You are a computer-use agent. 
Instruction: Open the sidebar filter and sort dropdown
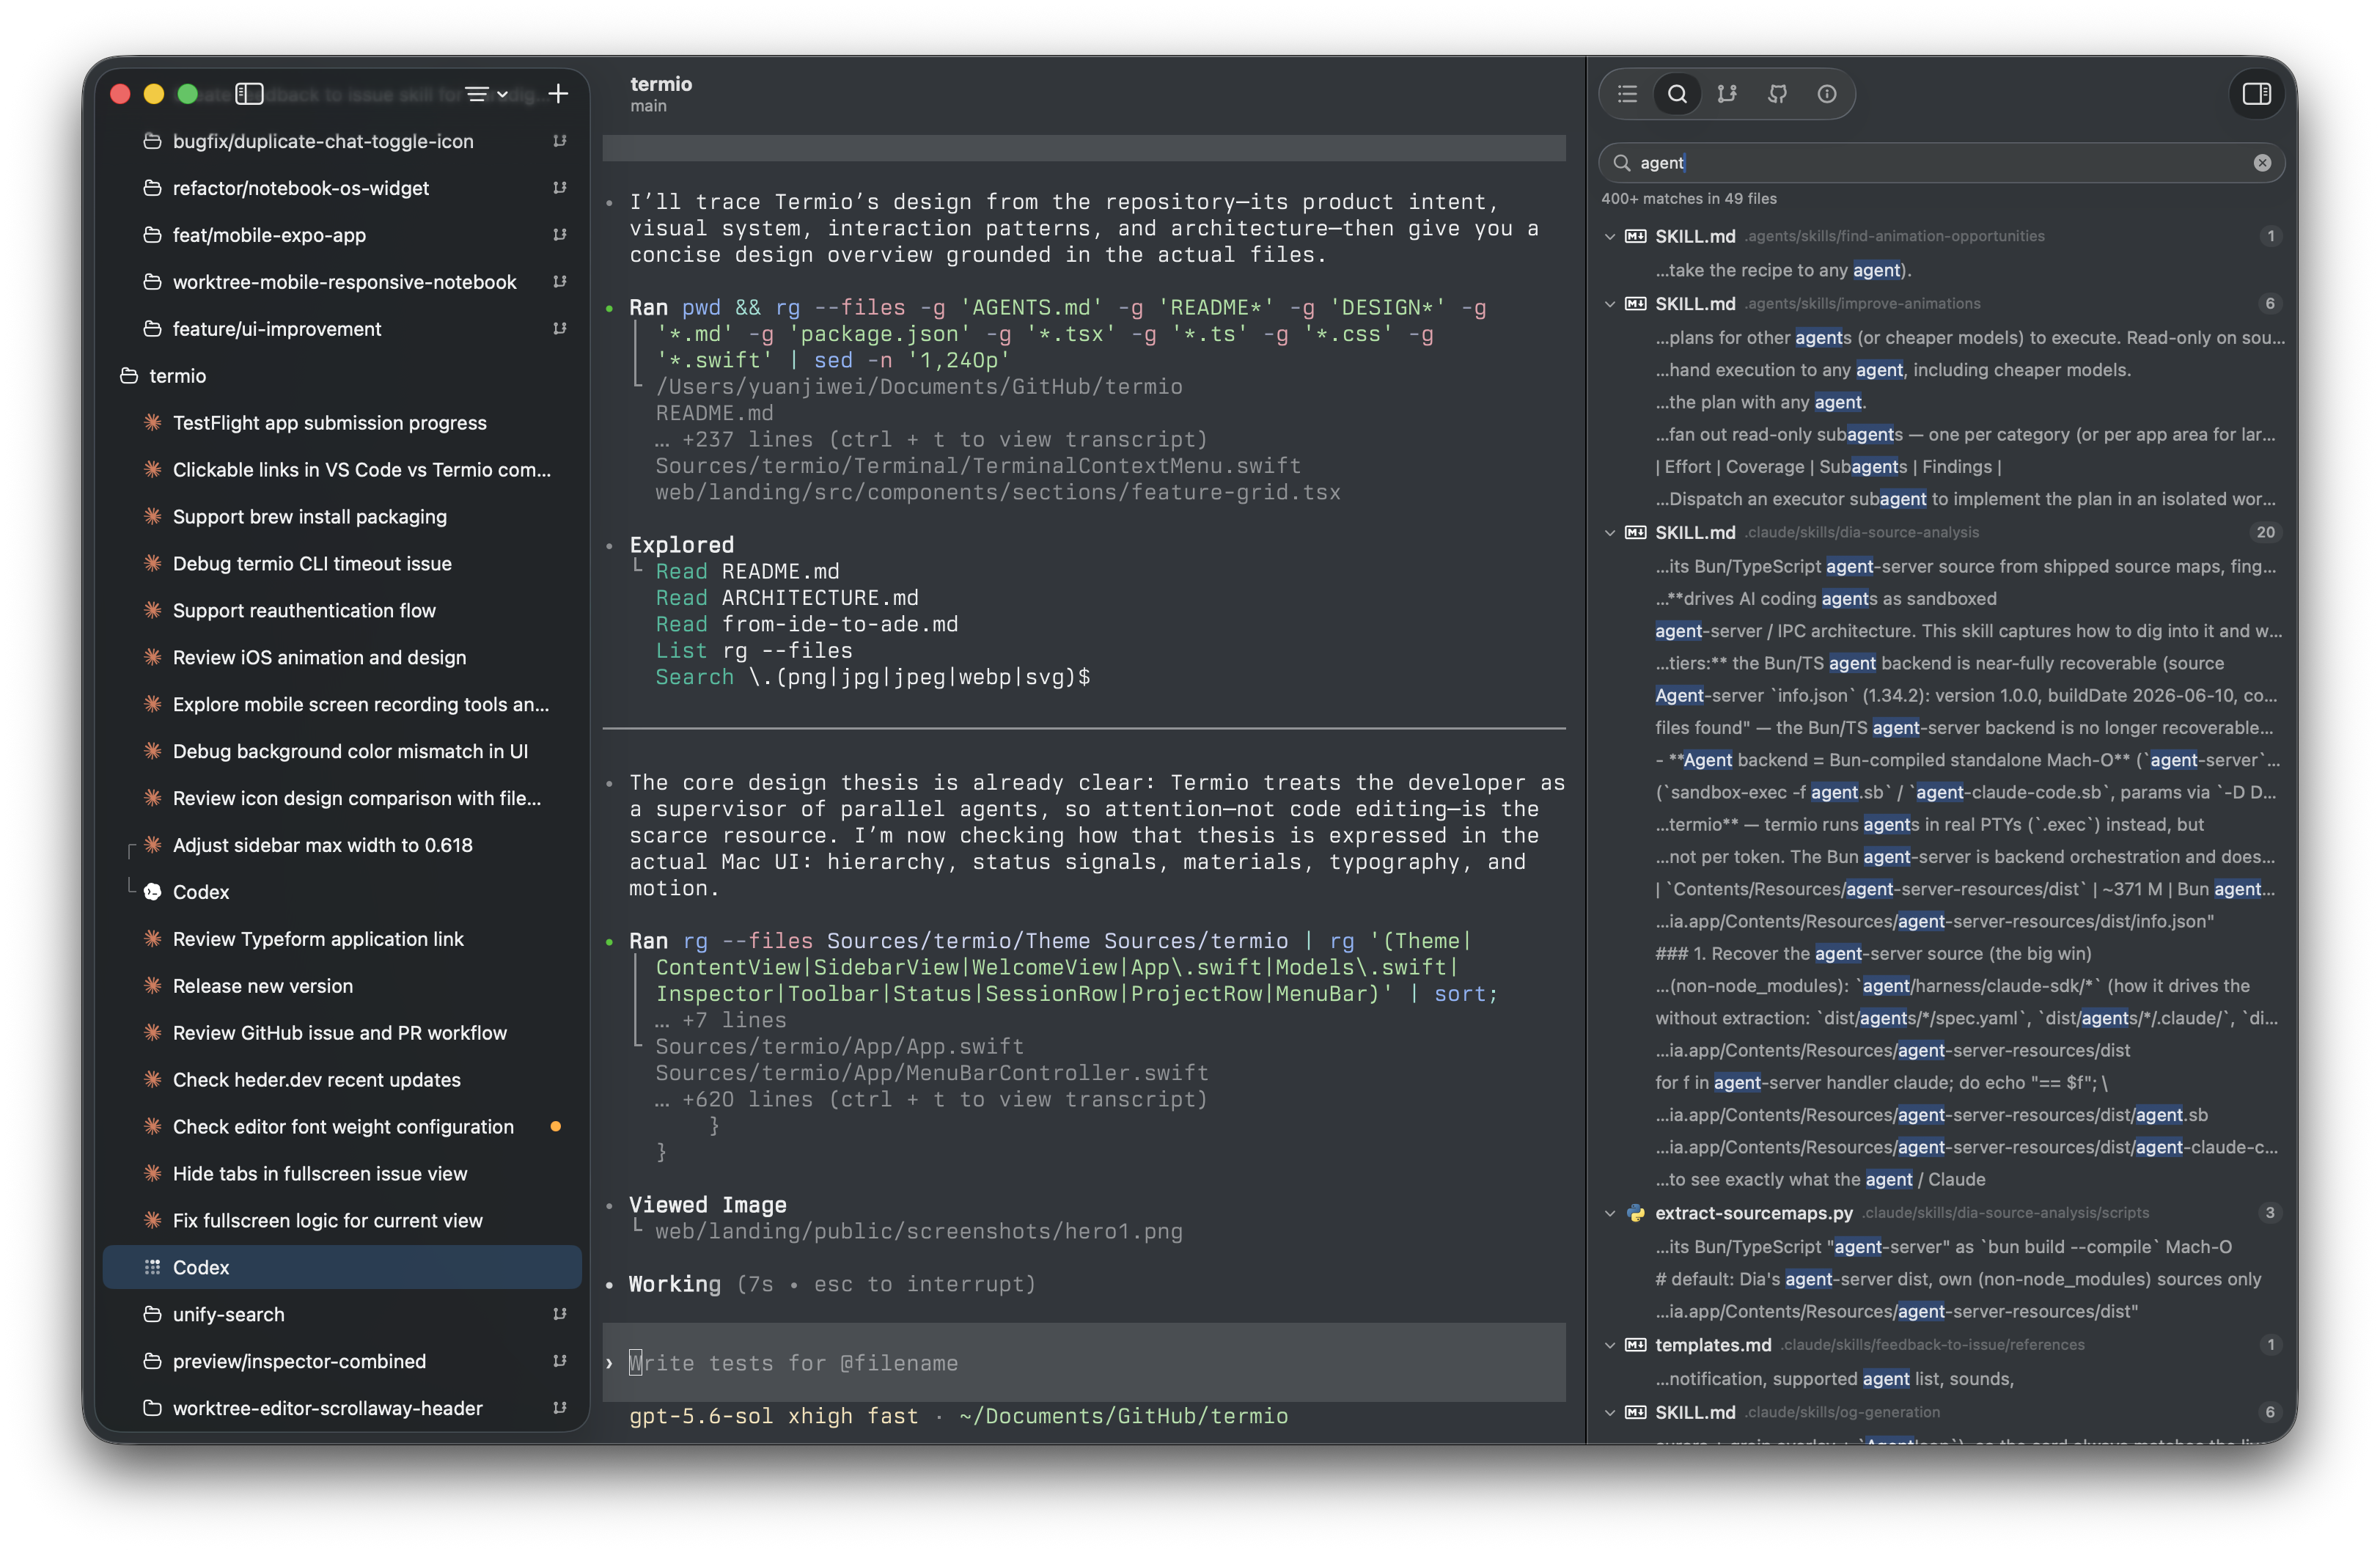[x=486, y=94]
